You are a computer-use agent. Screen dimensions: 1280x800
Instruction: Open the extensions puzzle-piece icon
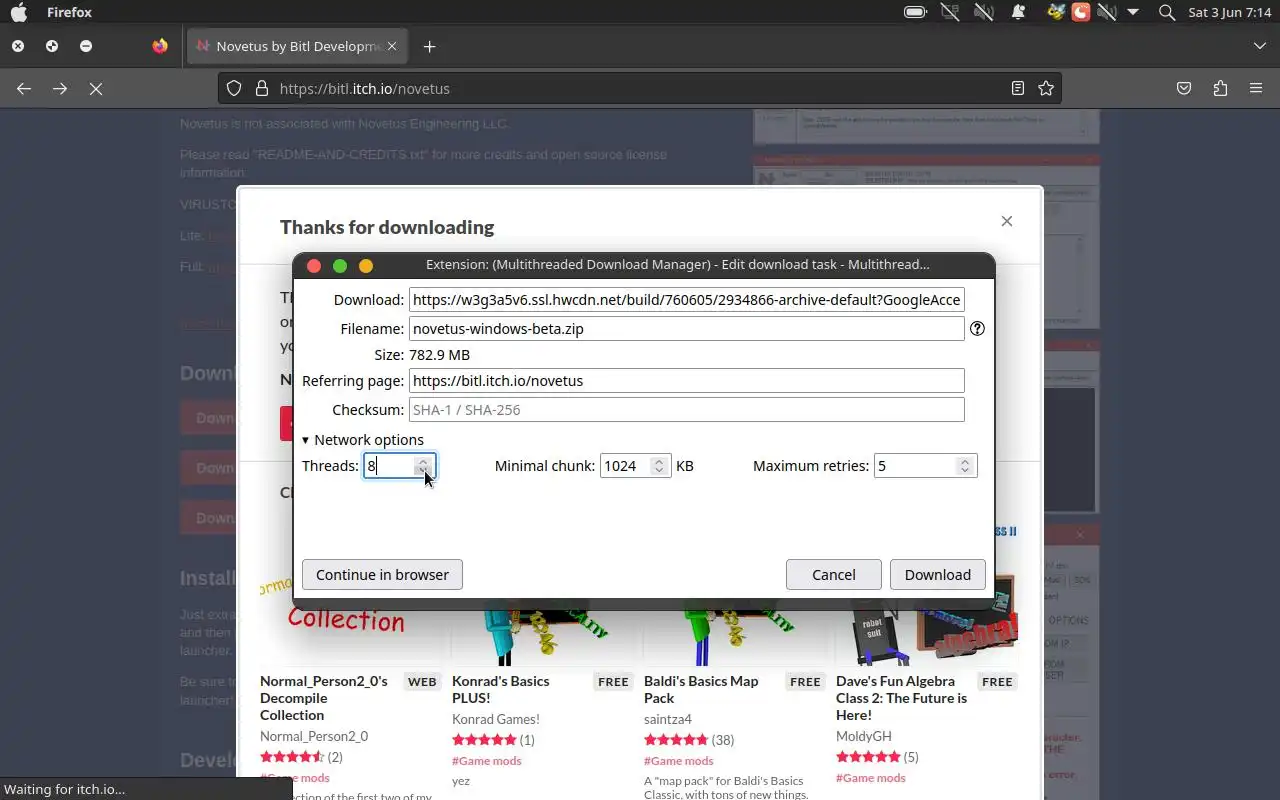point(1220,88)
